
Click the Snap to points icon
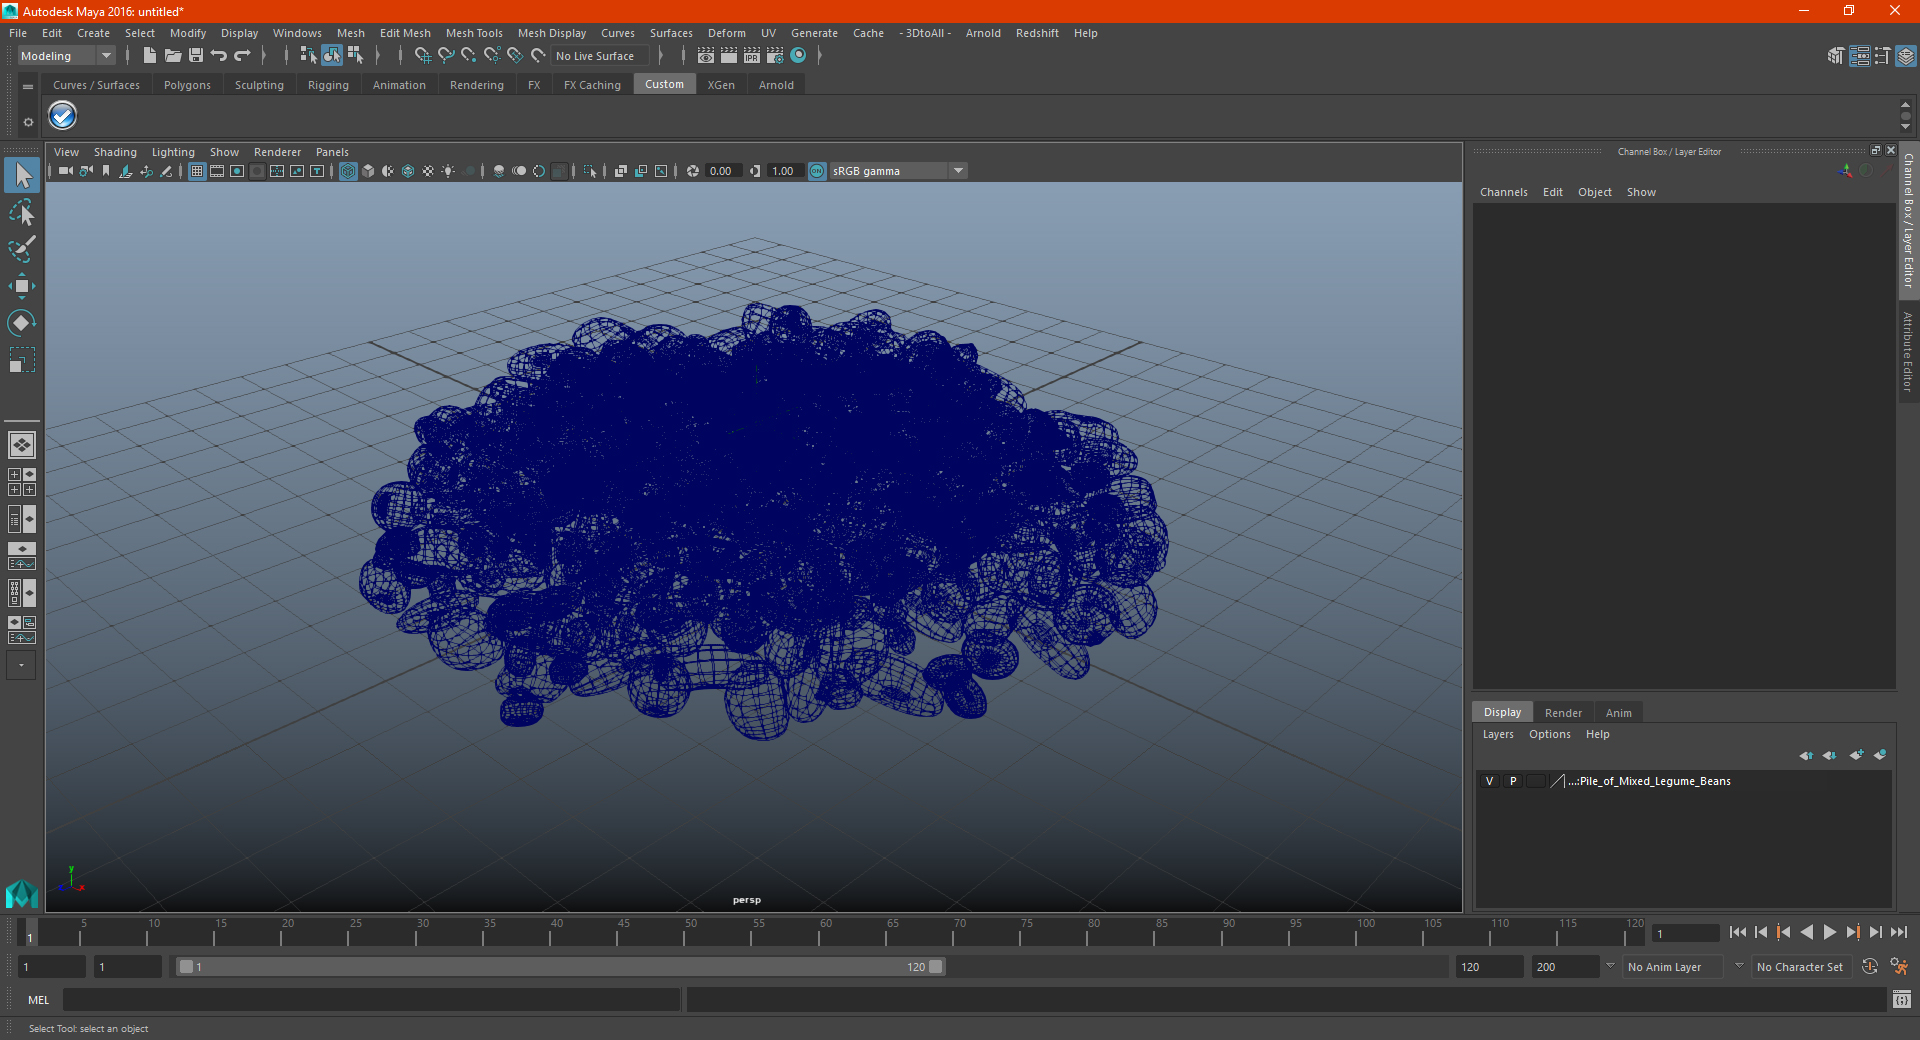click(x=469, y=56)
